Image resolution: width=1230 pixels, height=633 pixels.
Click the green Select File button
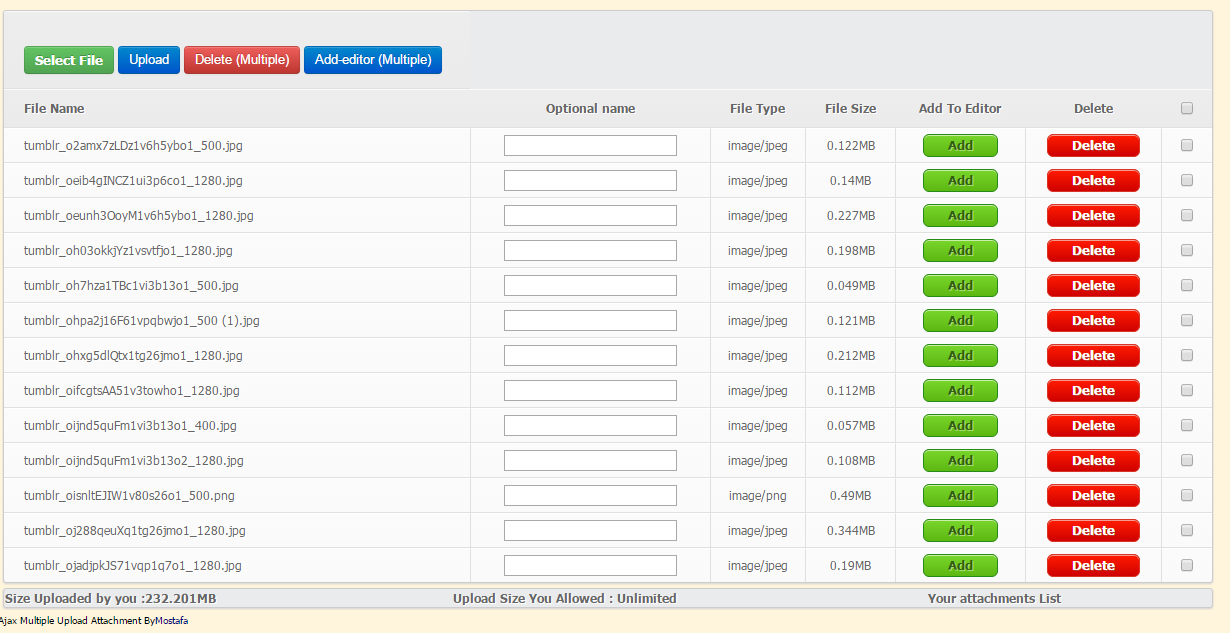tap(68, 60)
